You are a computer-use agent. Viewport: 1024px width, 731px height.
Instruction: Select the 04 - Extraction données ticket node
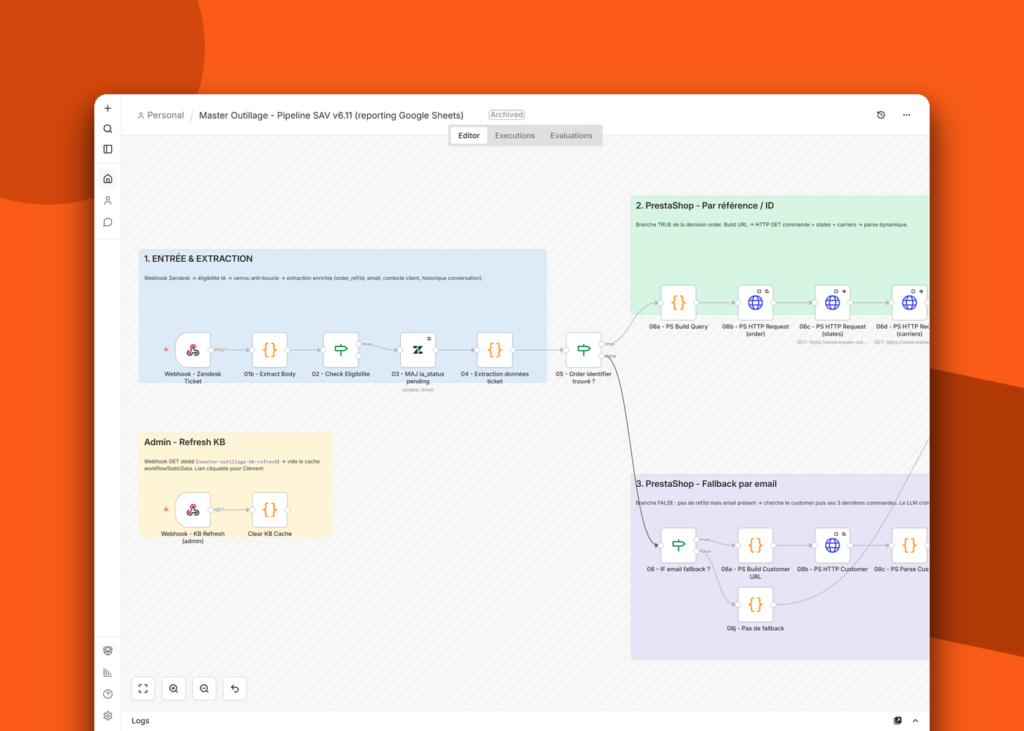(x=495, y=350)
